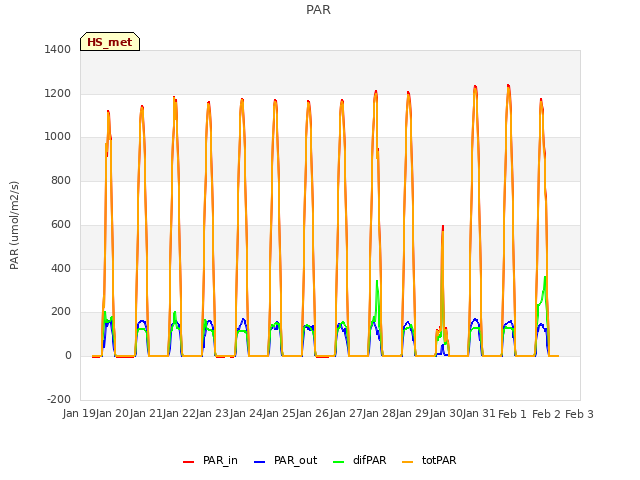
Task: Click the PAR chart title
Action: coord(318,10)
